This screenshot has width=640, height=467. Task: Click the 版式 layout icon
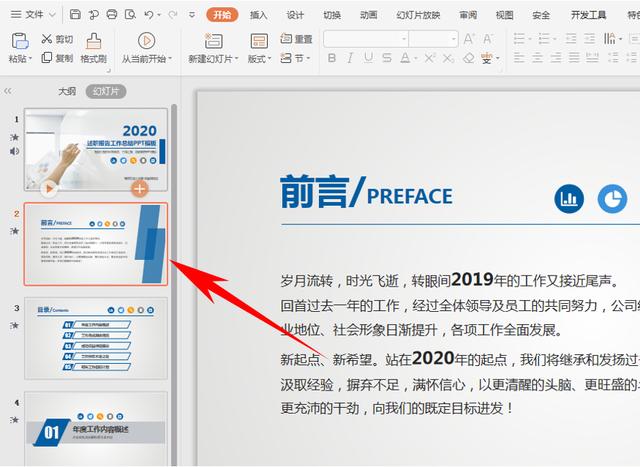(x=259, y=41)
